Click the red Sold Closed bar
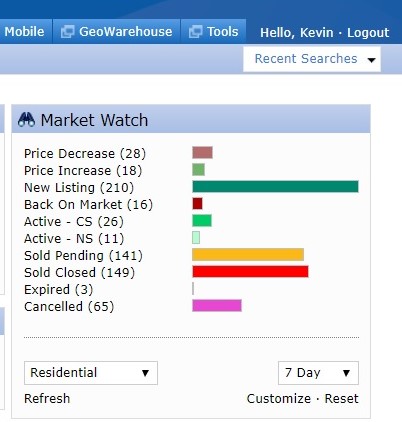Viewport: 402px width, 422px height. 250,272
